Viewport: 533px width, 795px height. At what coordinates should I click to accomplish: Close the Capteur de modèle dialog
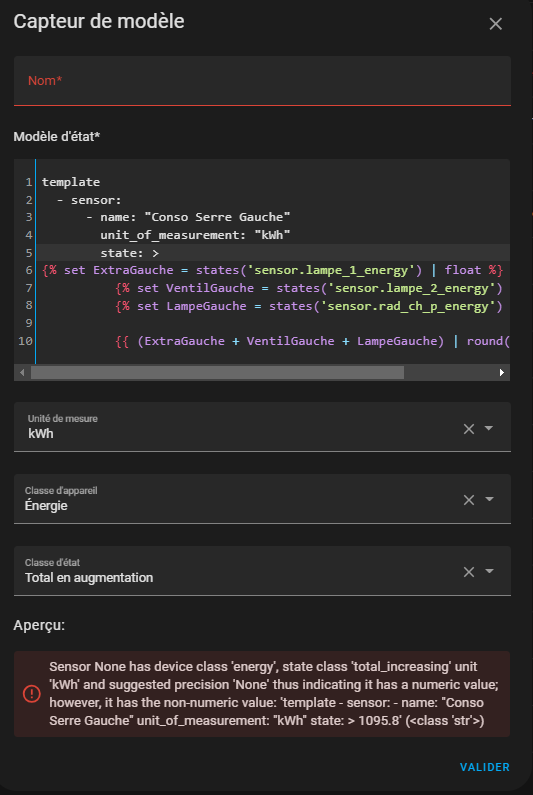point(495,23)
